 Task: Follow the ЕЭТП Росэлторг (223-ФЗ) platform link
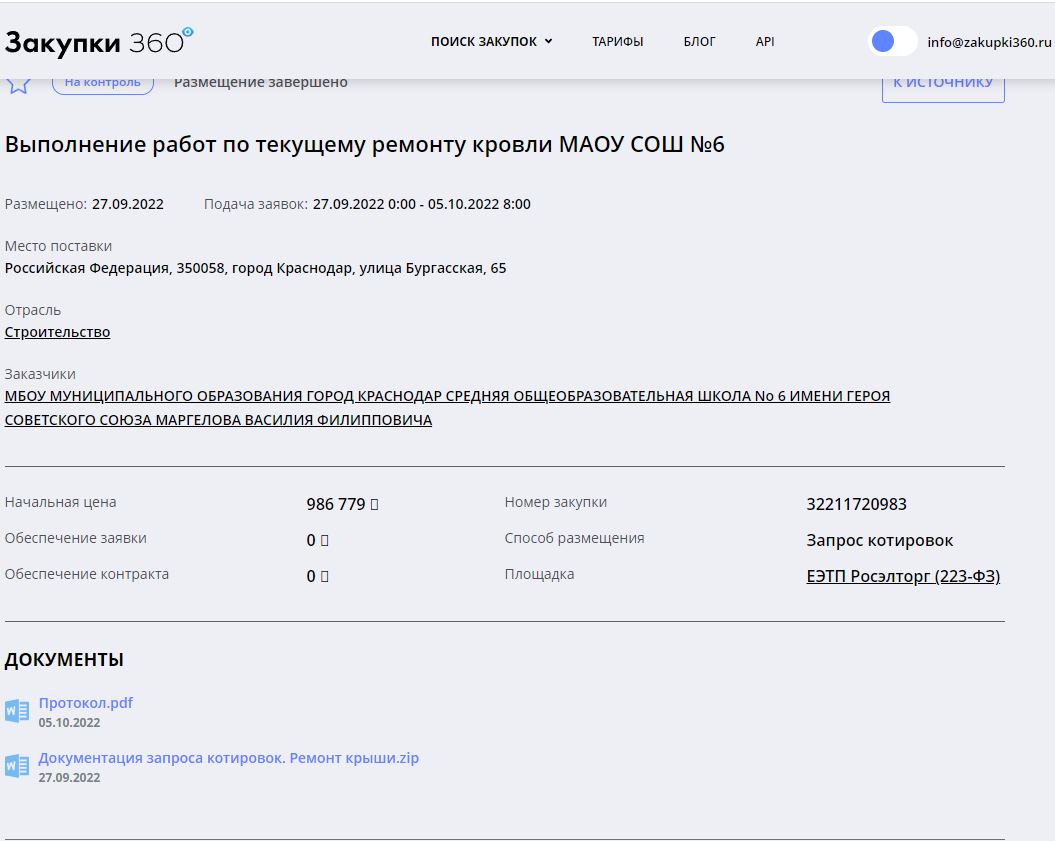(903, 576)
